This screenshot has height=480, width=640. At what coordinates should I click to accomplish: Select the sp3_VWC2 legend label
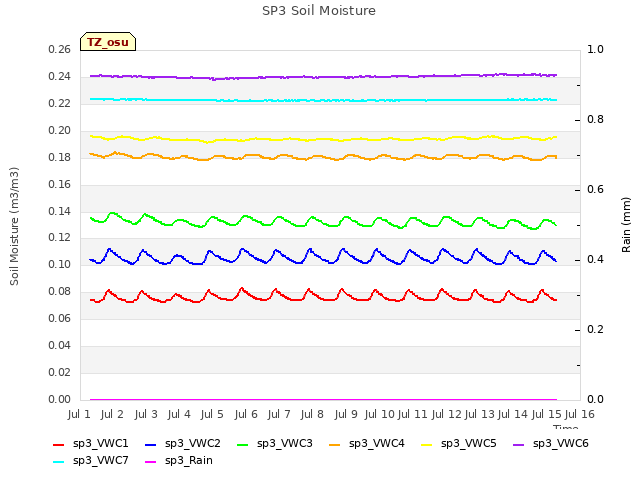(193, 444)
